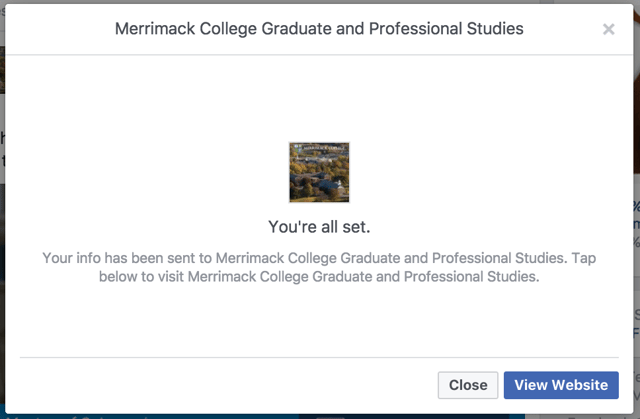Image resolution: width=640 pixels, height=419 pixels.
Task: Click the Merrimack campus thumbnail image
Action: pyautogui.click(x=319, y=172)
